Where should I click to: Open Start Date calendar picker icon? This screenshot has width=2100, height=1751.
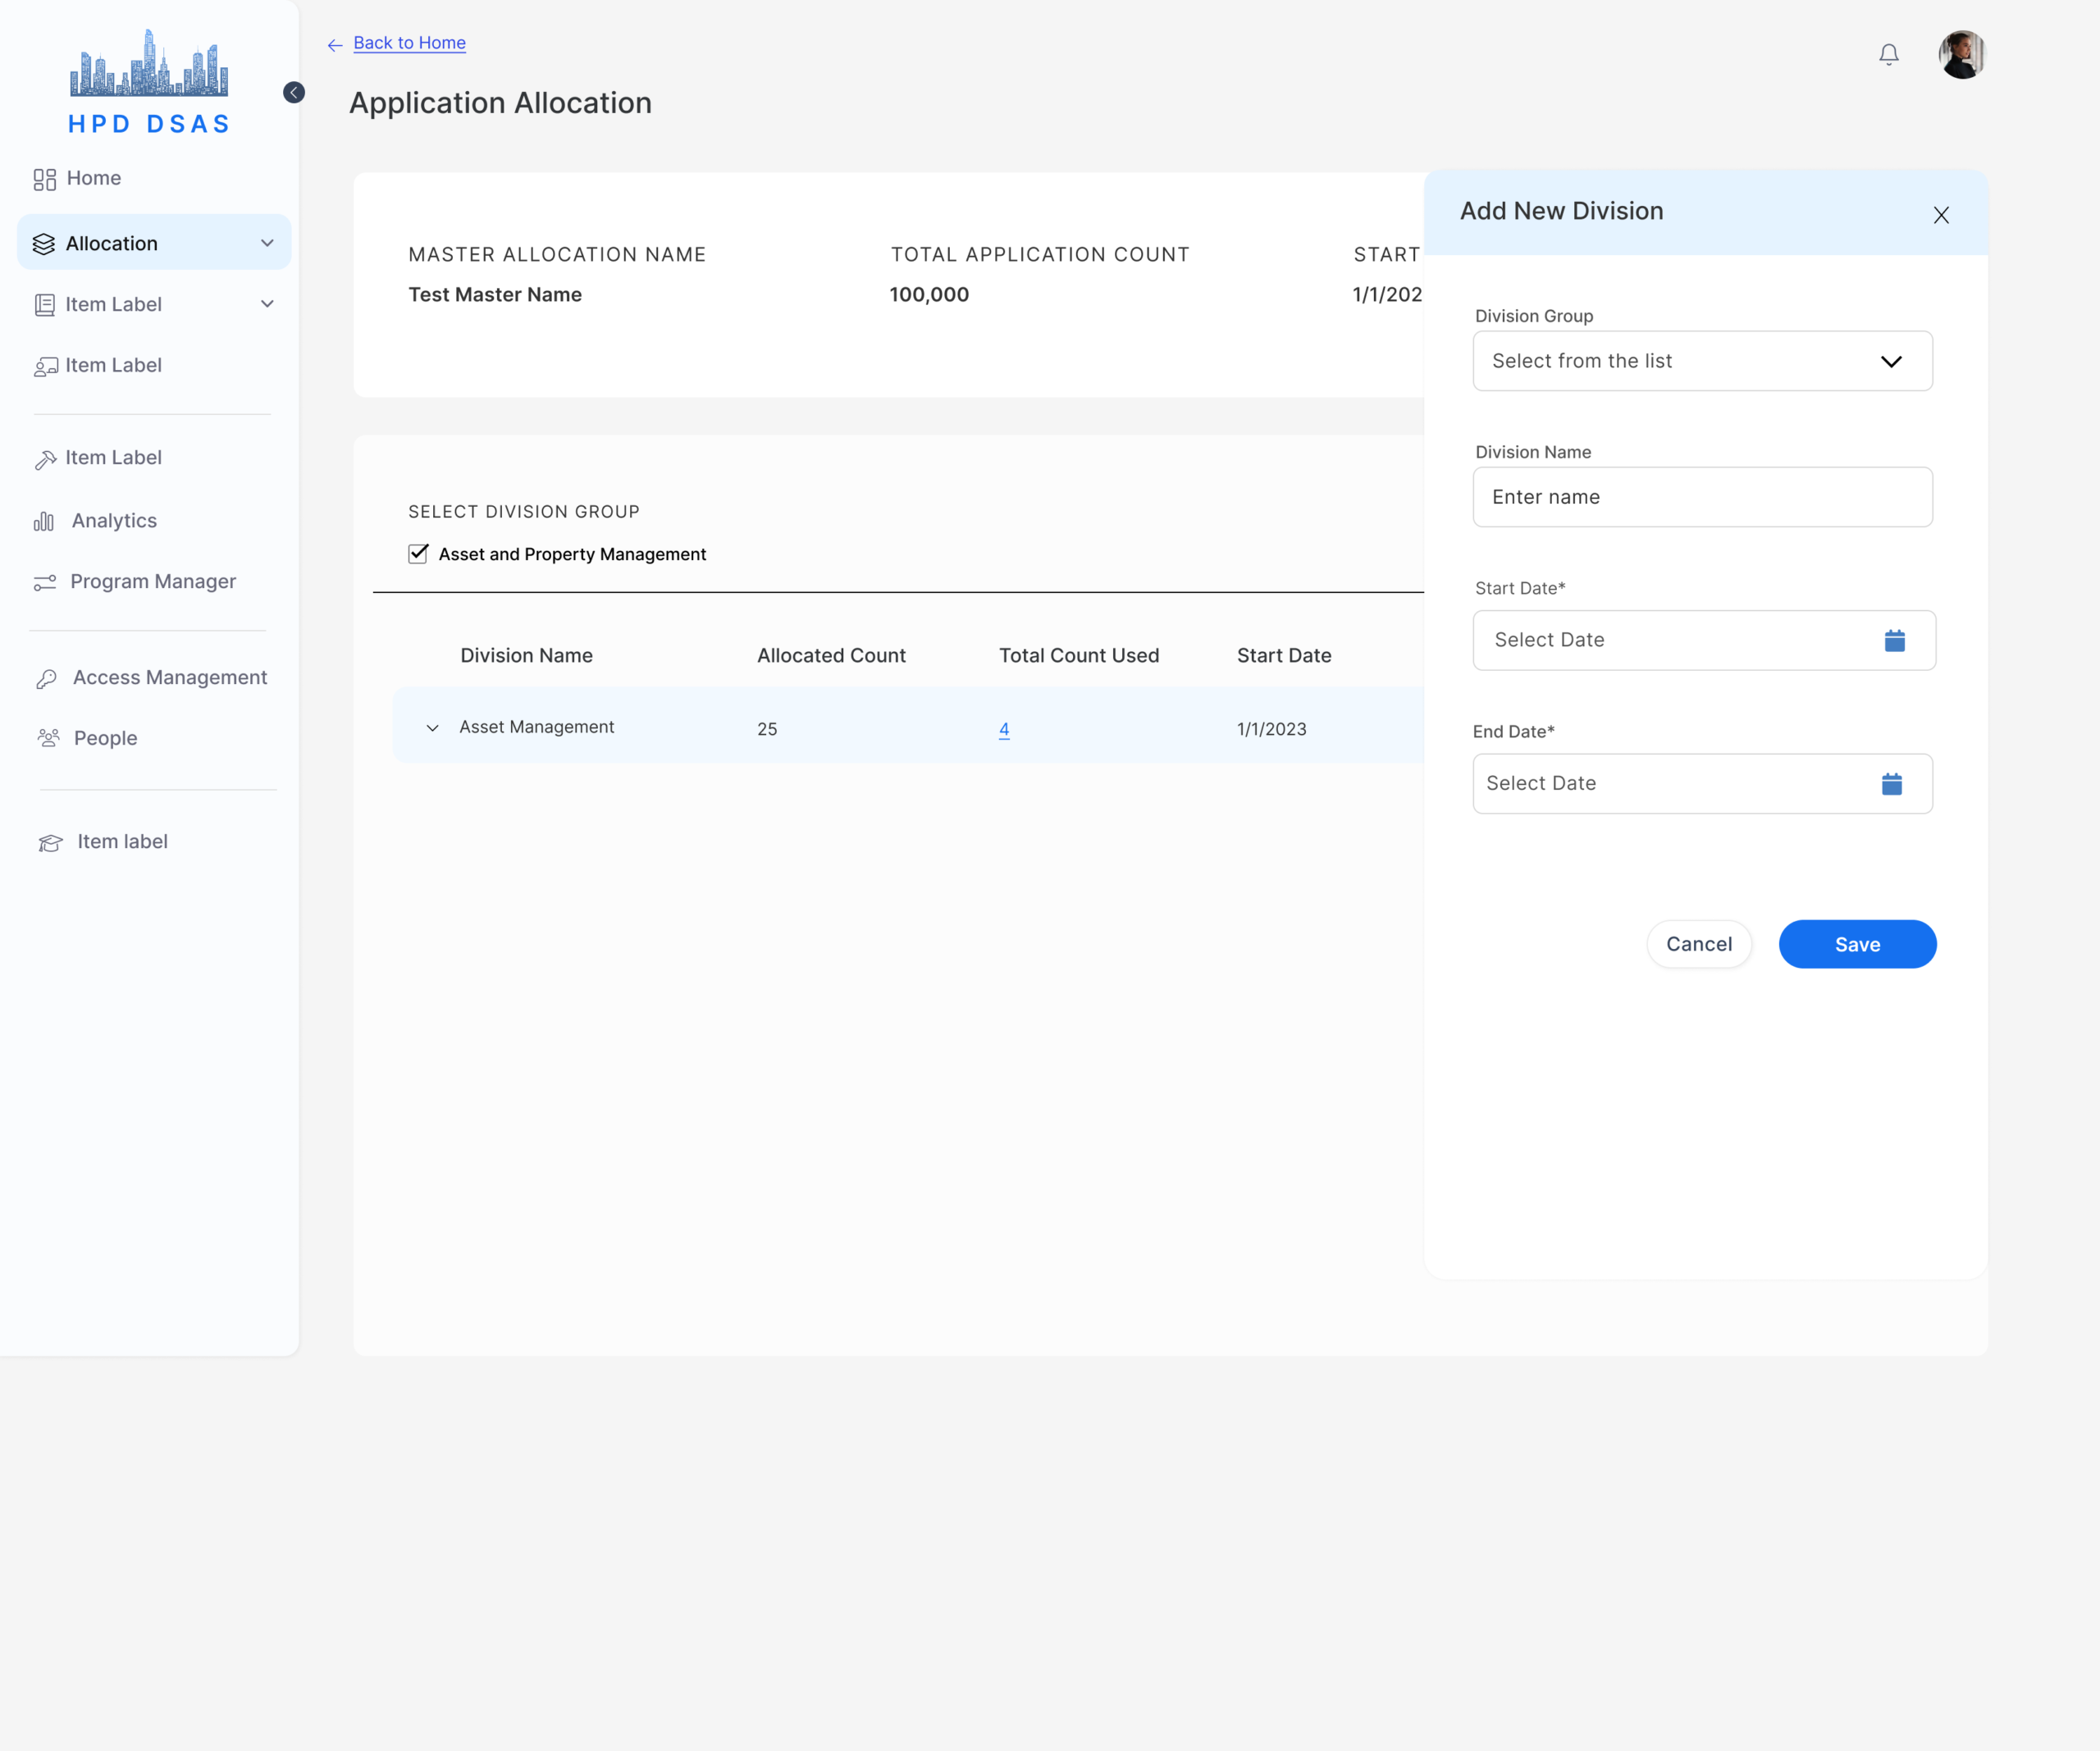coord(1894,640)
